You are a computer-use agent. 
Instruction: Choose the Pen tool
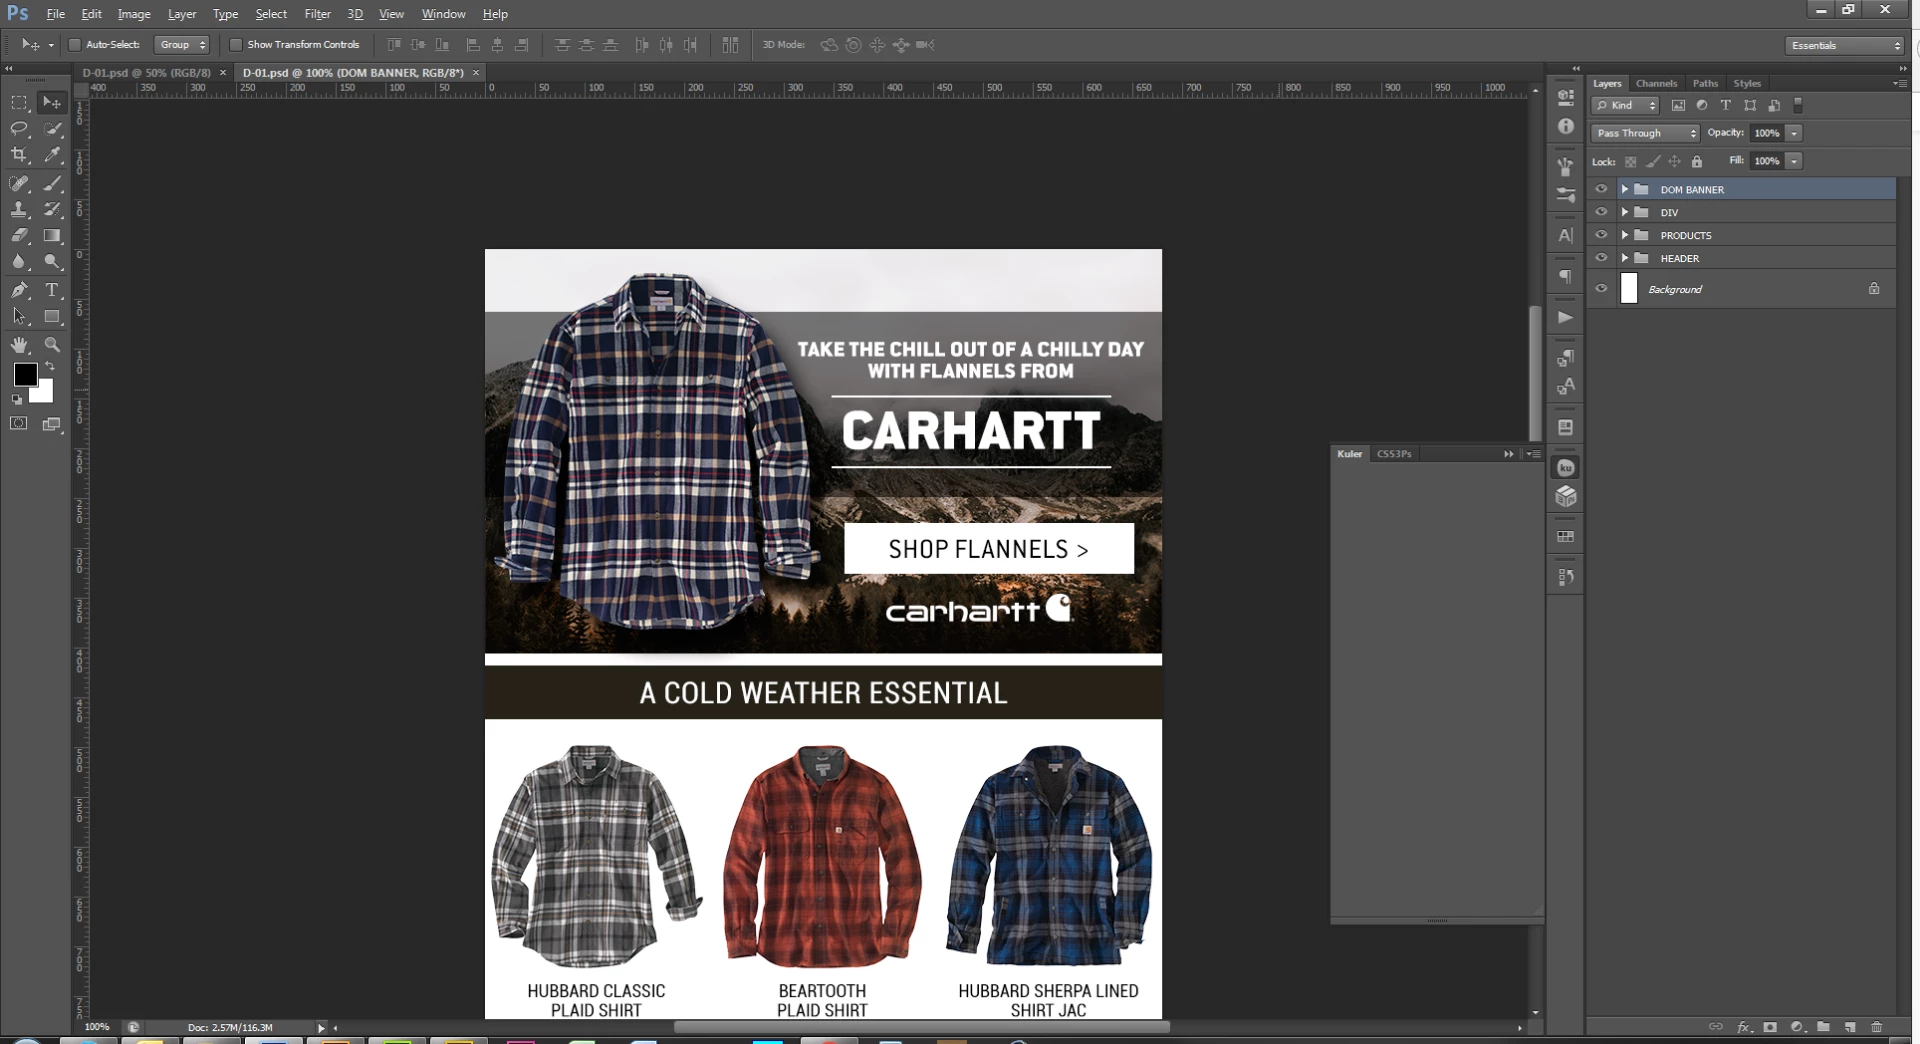(19, 290)
